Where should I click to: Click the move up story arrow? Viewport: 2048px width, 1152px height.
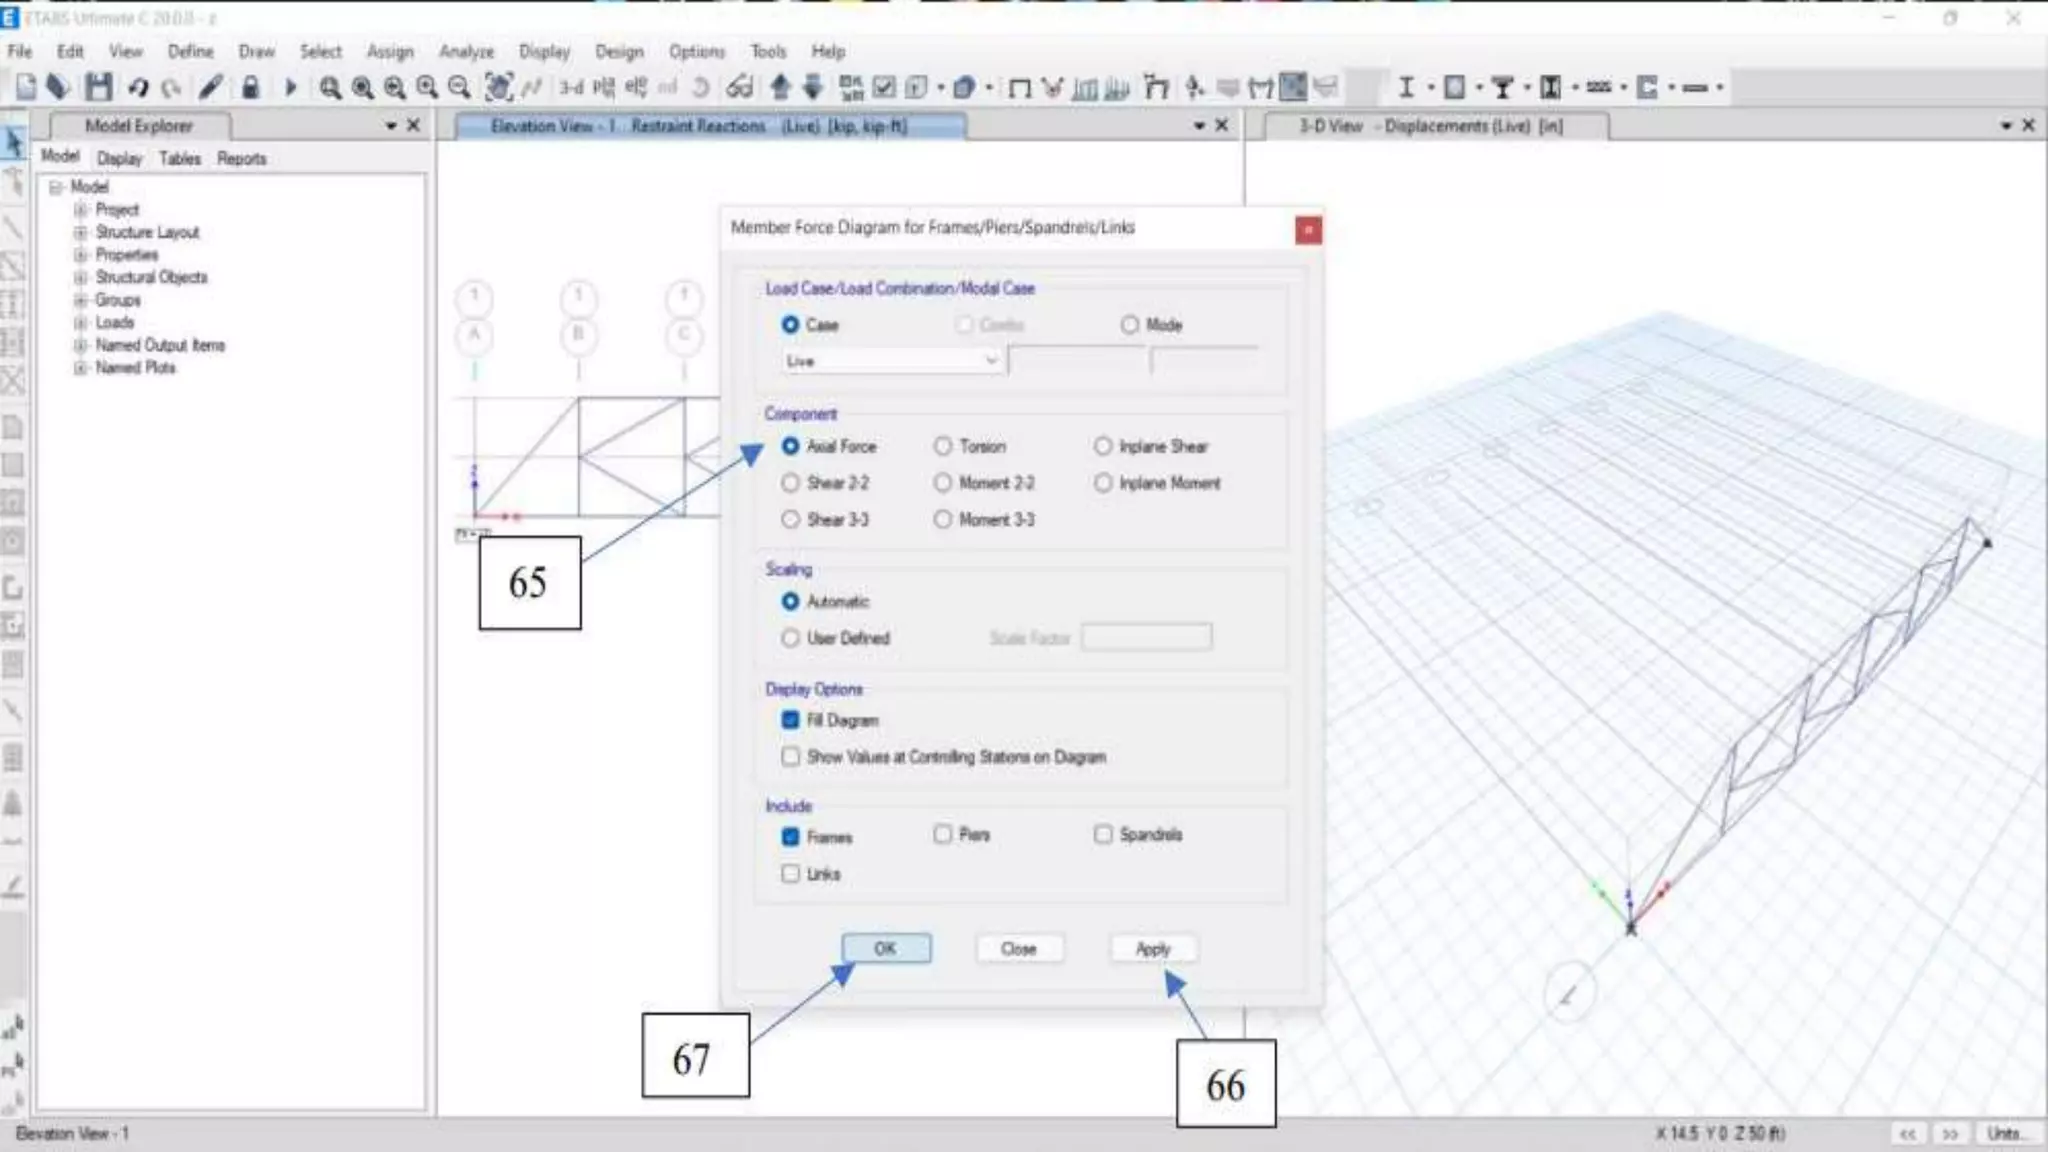(x=781, y=88)
